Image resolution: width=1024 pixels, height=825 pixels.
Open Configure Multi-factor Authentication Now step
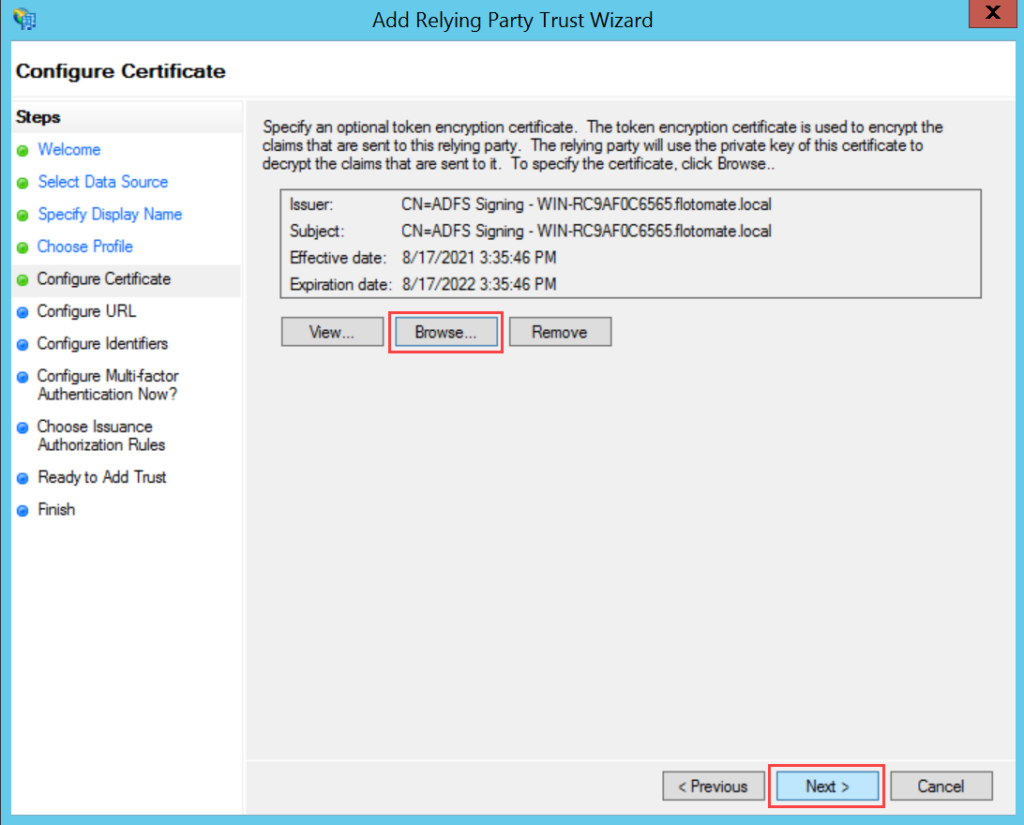(x=108, y=384)
